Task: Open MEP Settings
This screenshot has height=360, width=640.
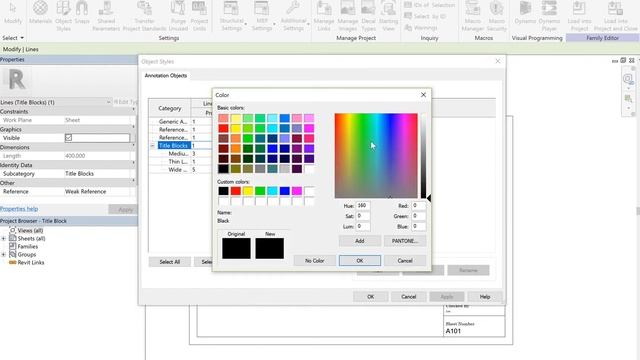Action: click(262, 16)
